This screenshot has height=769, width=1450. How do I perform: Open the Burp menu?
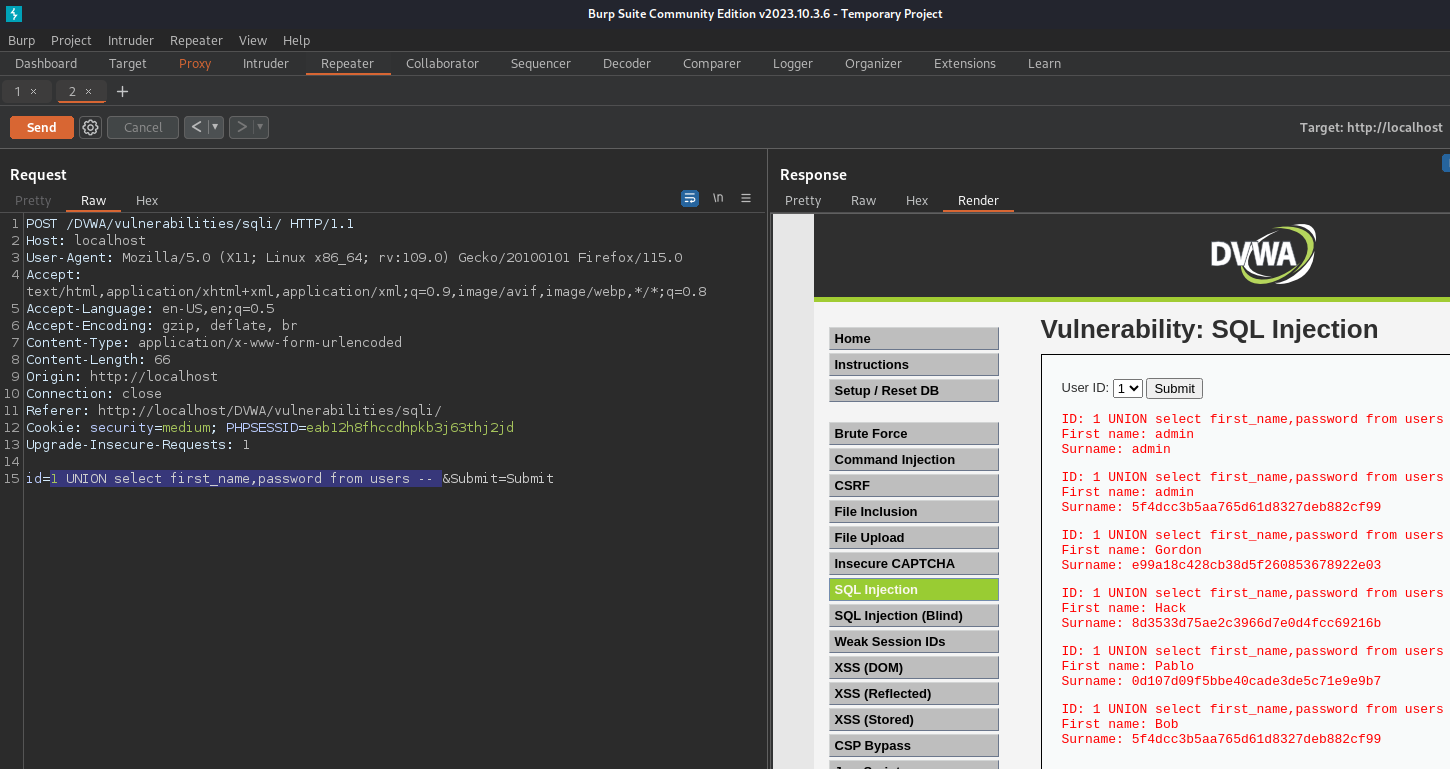tap(21, 40)
